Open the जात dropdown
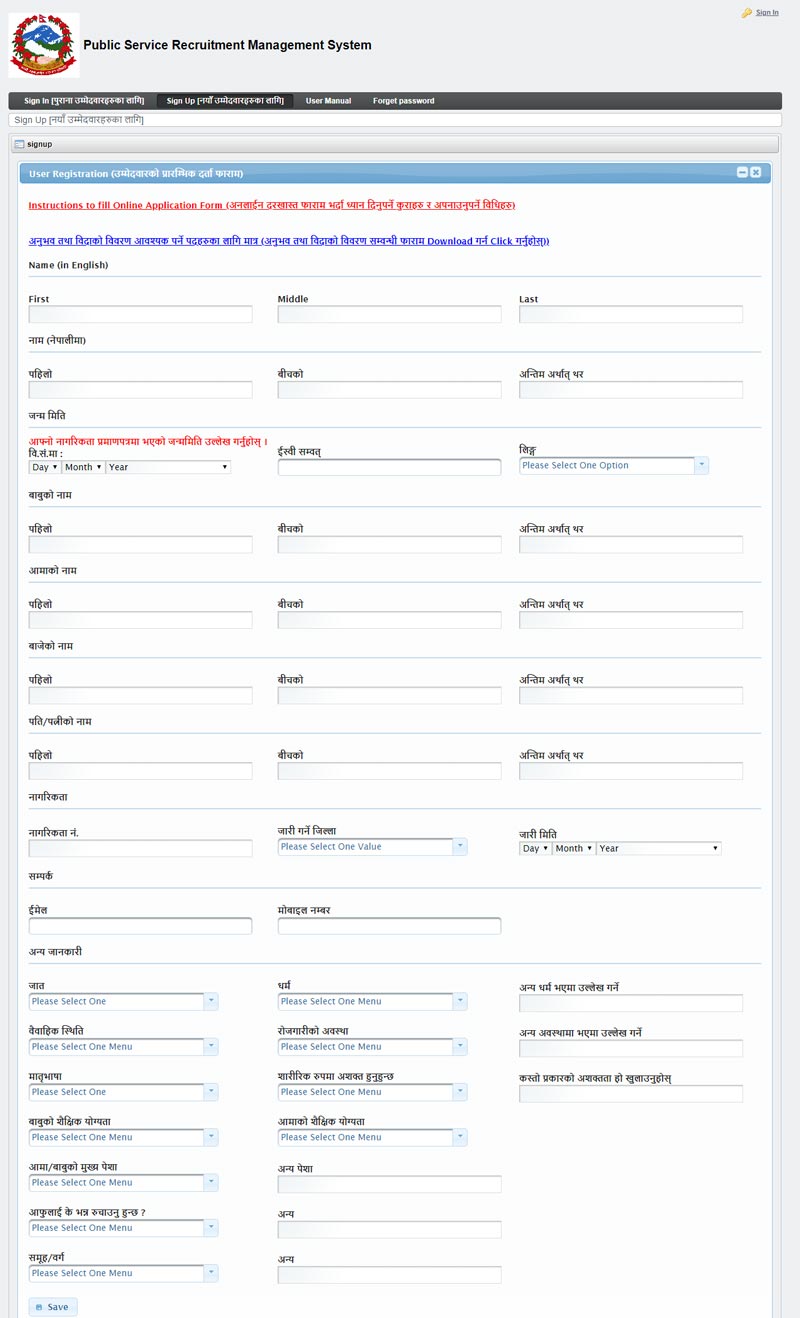Image resolution: width=800 pixels, height=1318 pixels. click(x=124, y=1001)
